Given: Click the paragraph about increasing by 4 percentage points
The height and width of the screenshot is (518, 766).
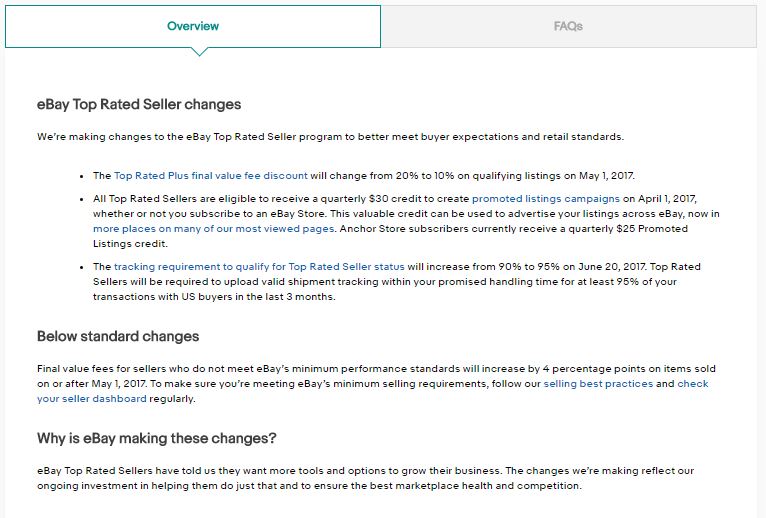Looking at the screenshot, I should tap(376, 384).
